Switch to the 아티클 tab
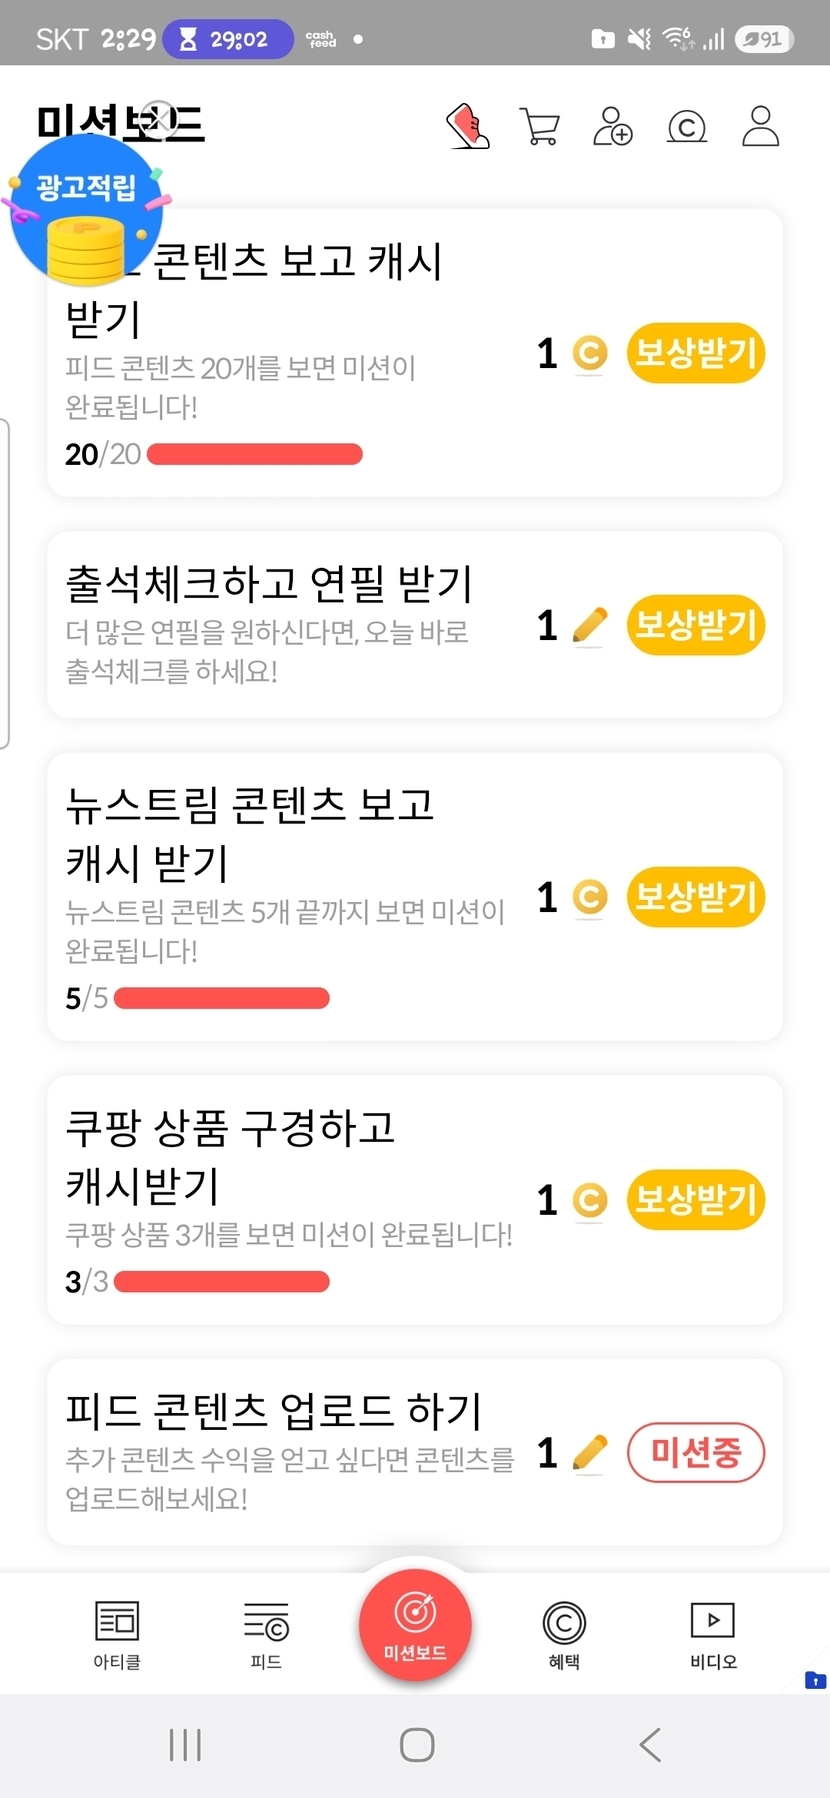Viewport: 830px width, 1798px height. point(117,1632)
